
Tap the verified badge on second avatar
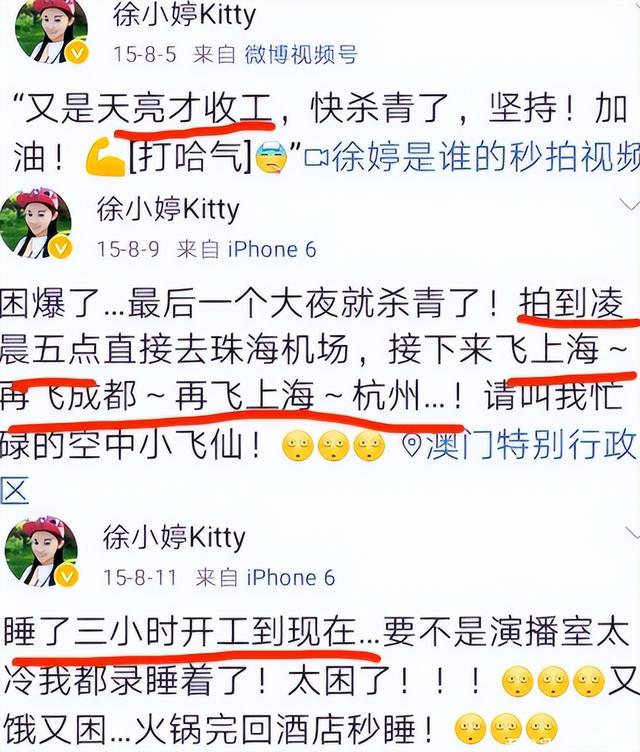click(x=61, y=248)
